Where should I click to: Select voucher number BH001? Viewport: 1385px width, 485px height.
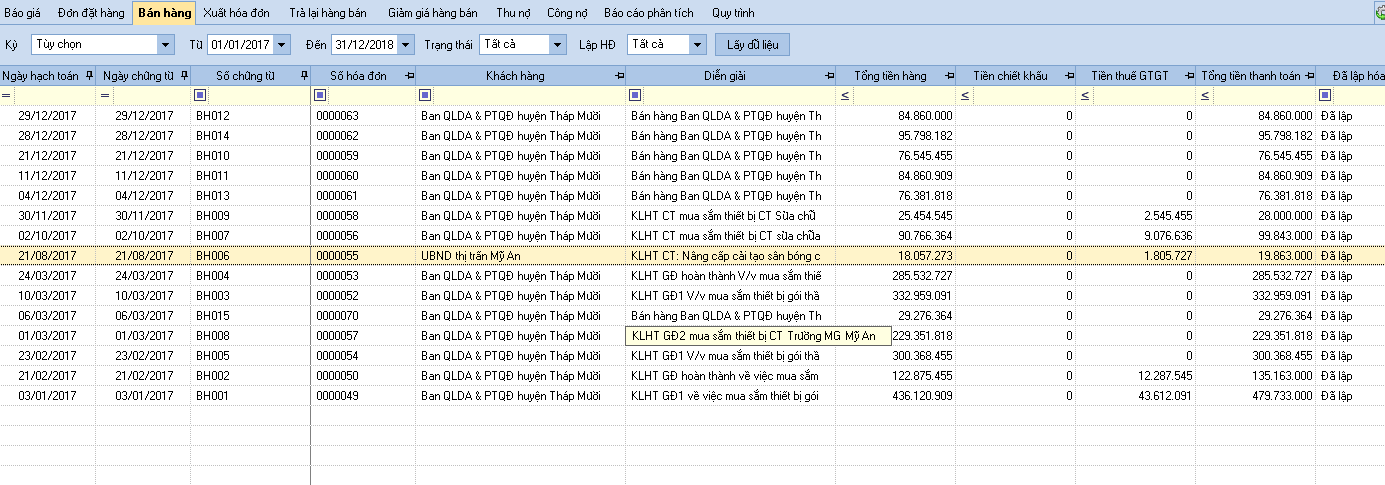pyautogui.click(x=213, y=396)
